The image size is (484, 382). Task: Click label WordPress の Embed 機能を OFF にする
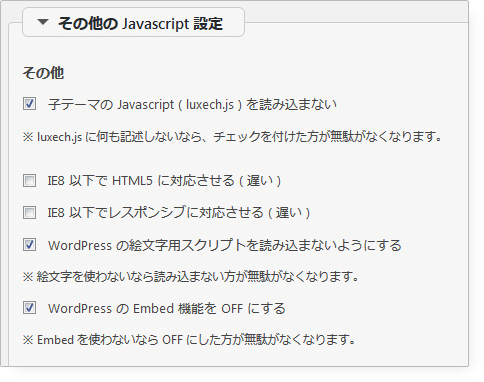coord(167,309)
